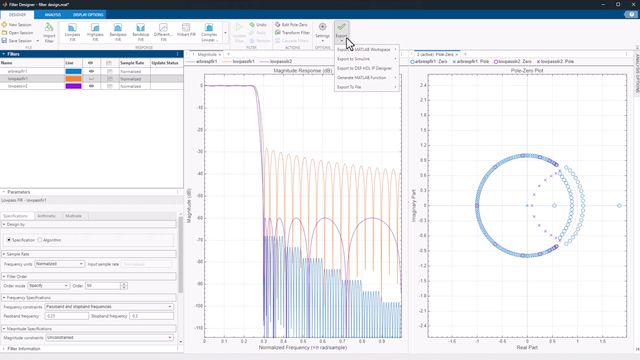Select the Lowpass FIR response icon
Screen dimensions: 640x360
coord(72,28)
